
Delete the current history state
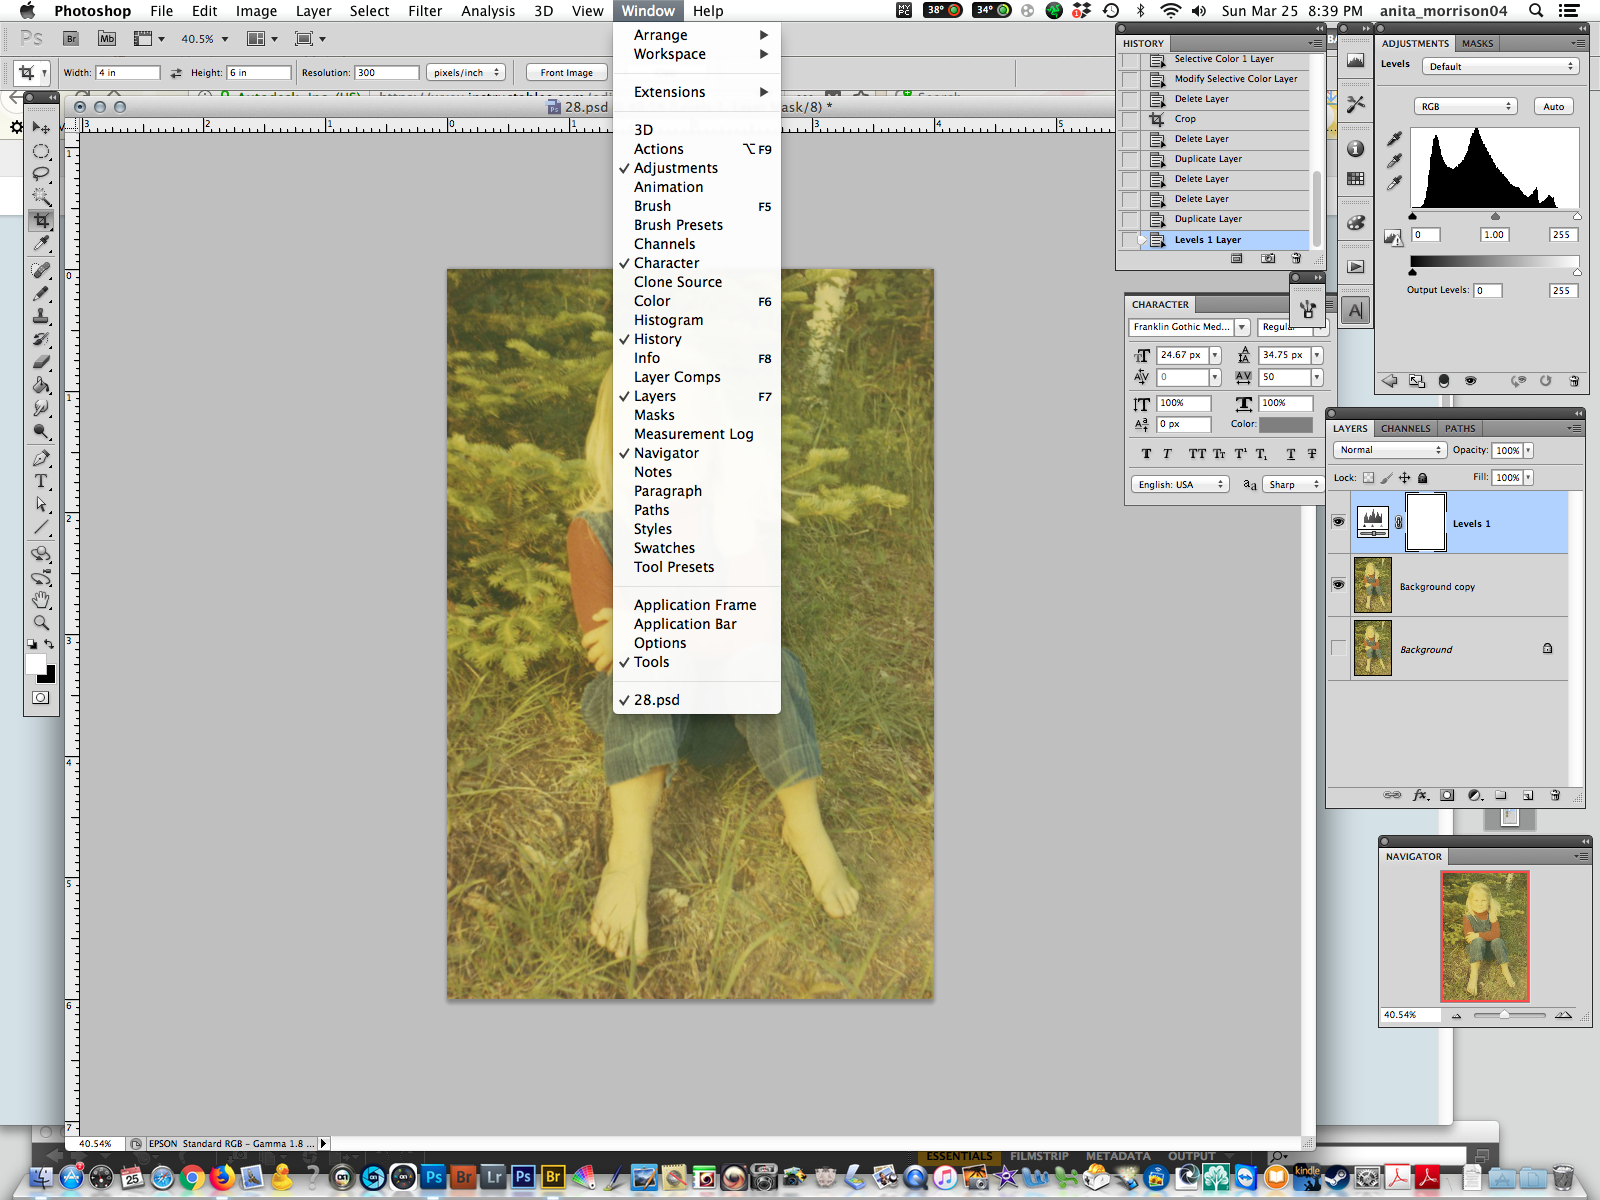1296,258
